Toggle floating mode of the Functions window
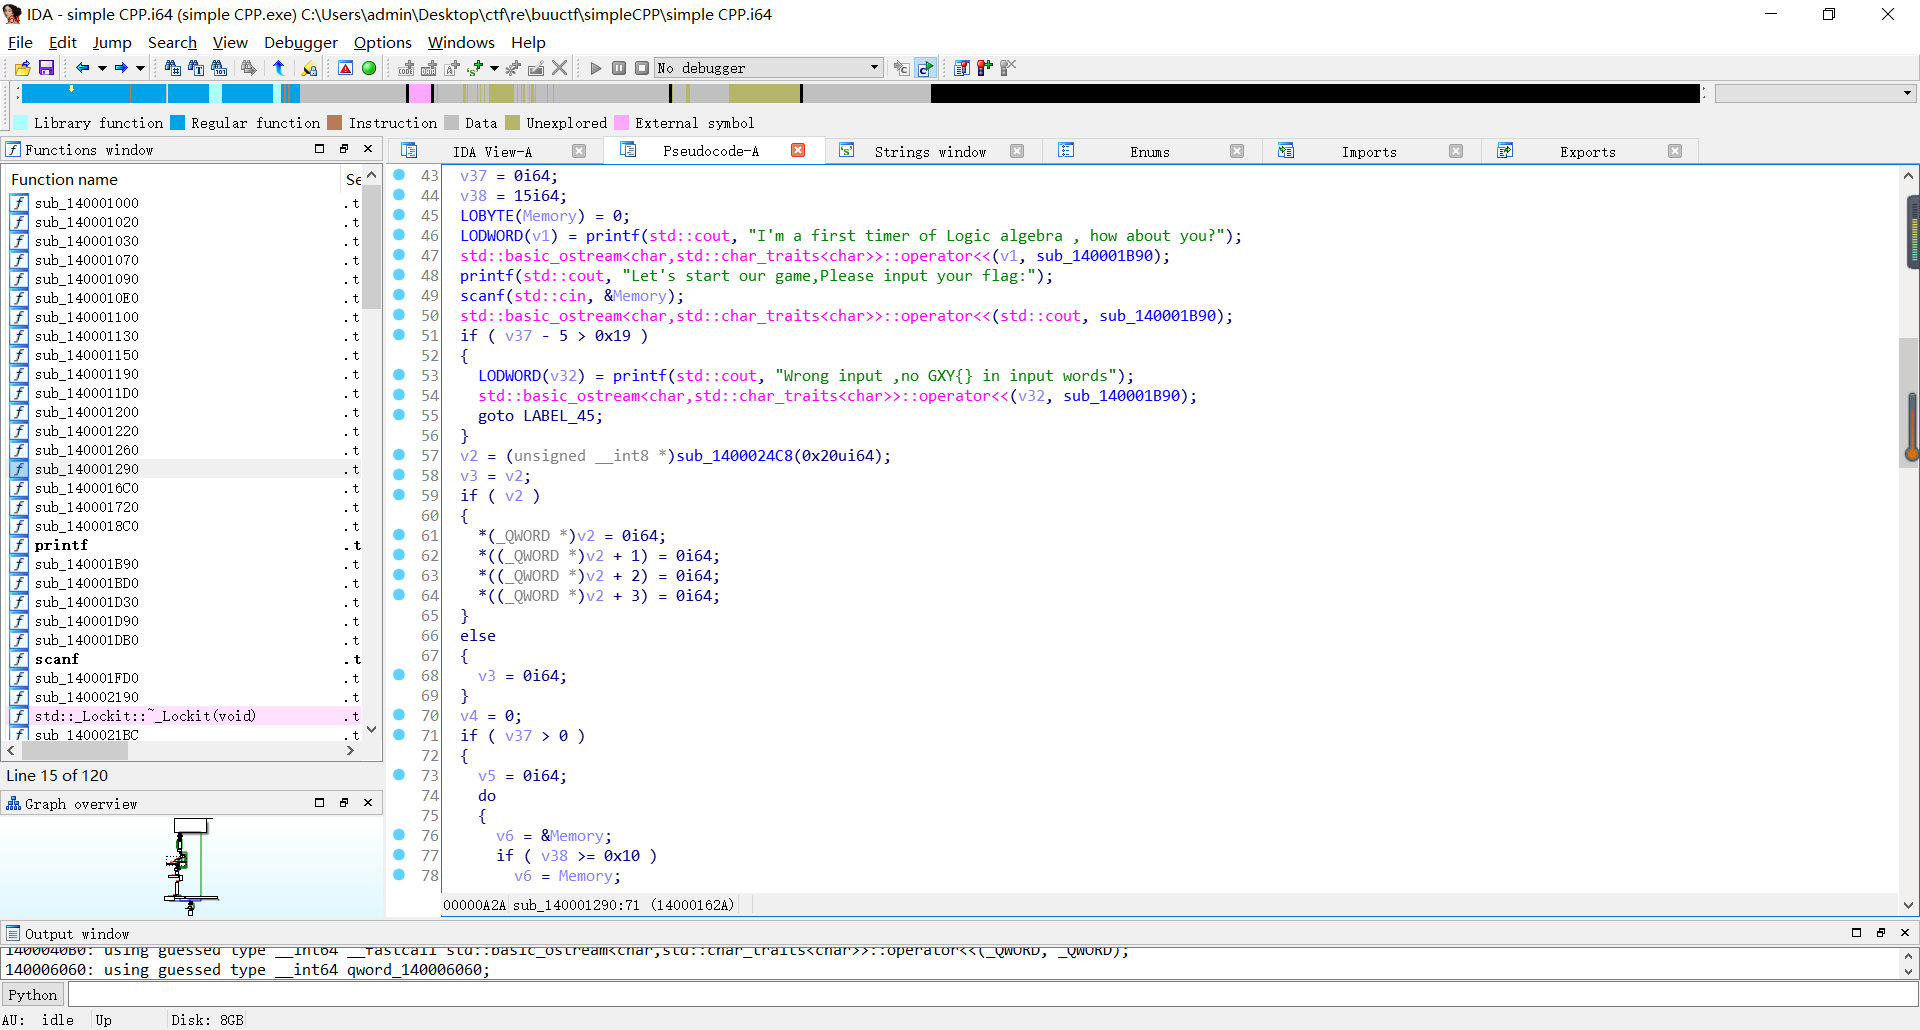Image resolution: width=1920 pixels, height=1030 pixels. 344,149
